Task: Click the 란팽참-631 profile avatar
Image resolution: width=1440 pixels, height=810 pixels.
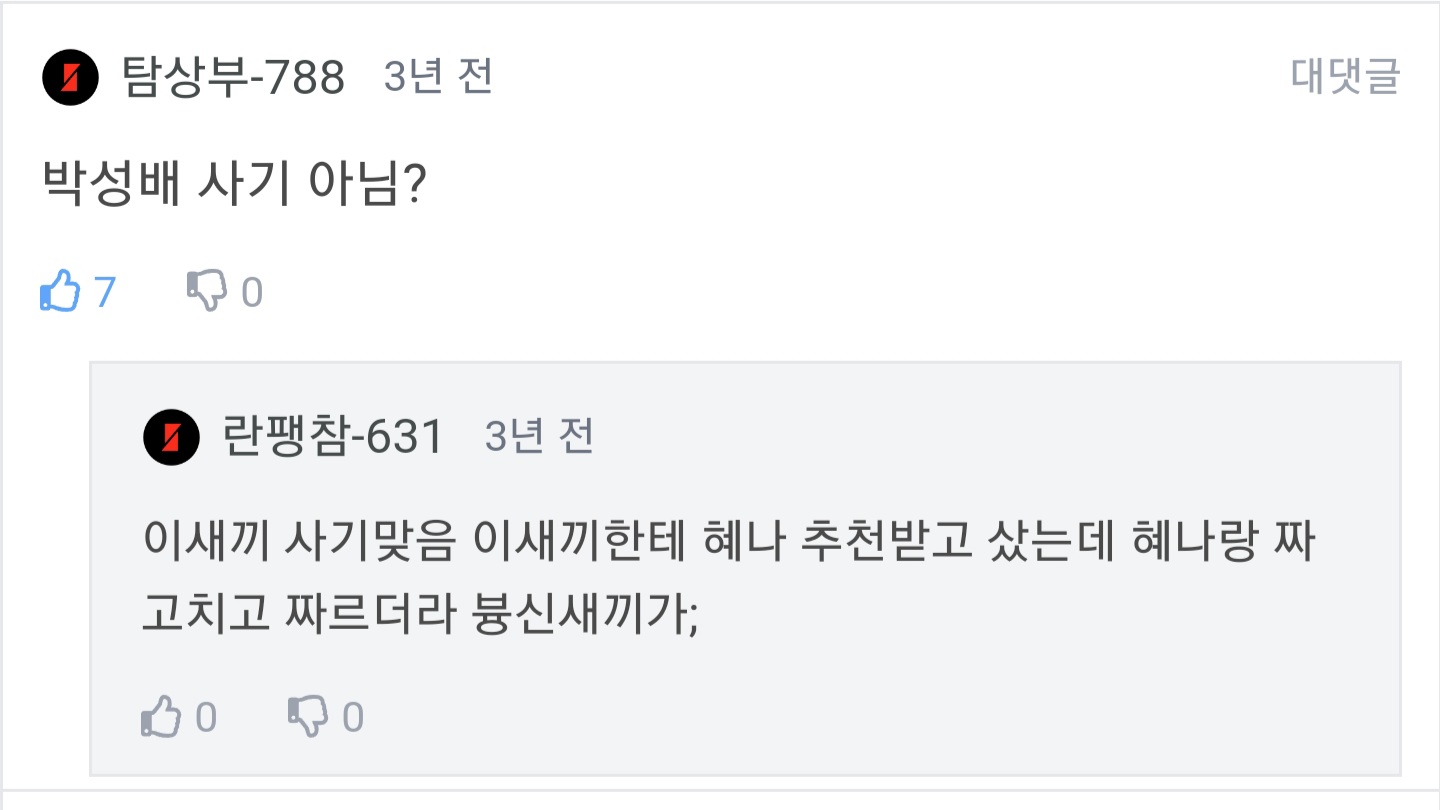Action: [x=171, y=438]
